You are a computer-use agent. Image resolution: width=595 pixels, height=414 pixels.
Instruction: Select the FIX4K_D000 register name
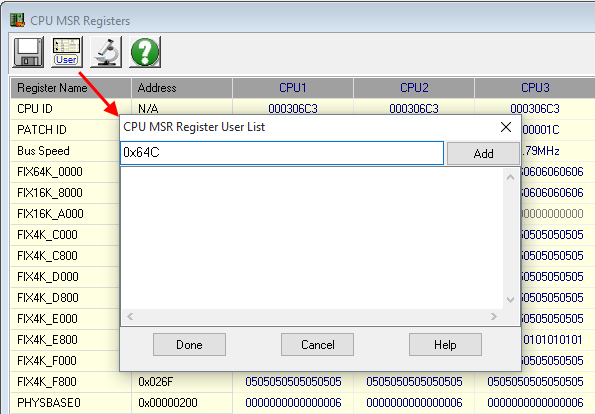point(48,277)
